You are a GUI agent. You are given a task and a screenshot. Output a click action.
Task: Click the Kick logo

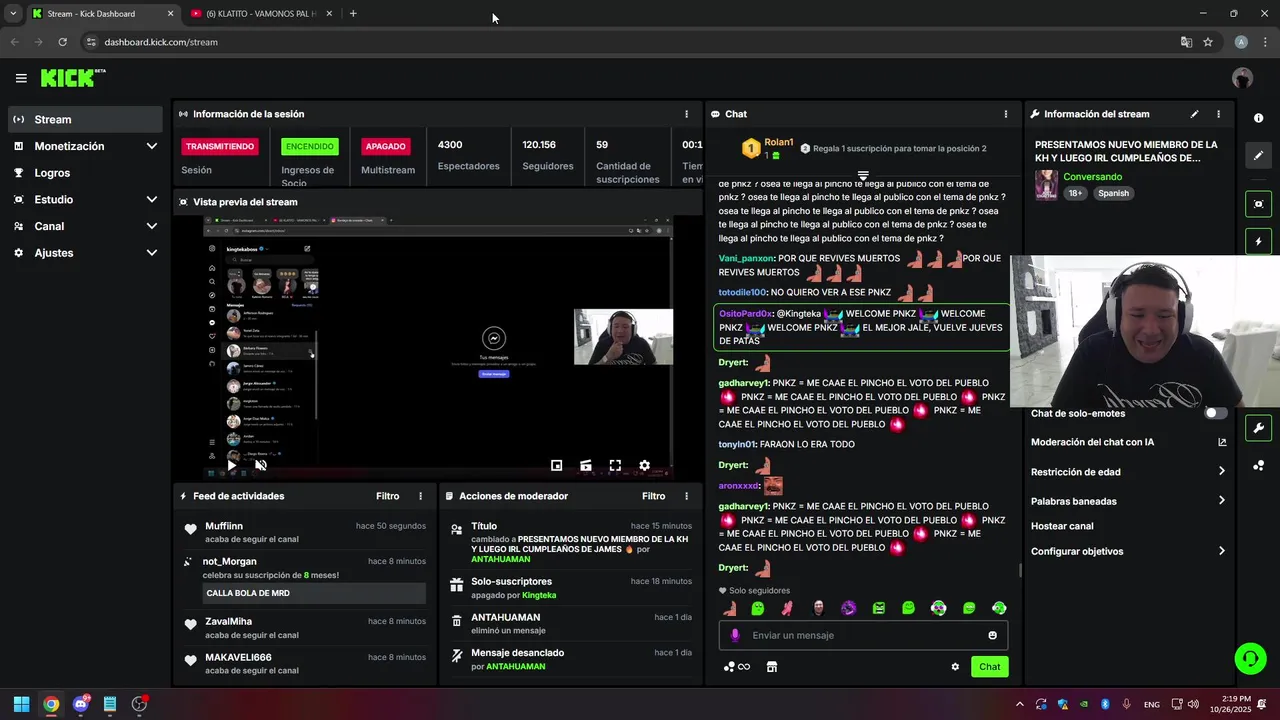pos(73,78)
